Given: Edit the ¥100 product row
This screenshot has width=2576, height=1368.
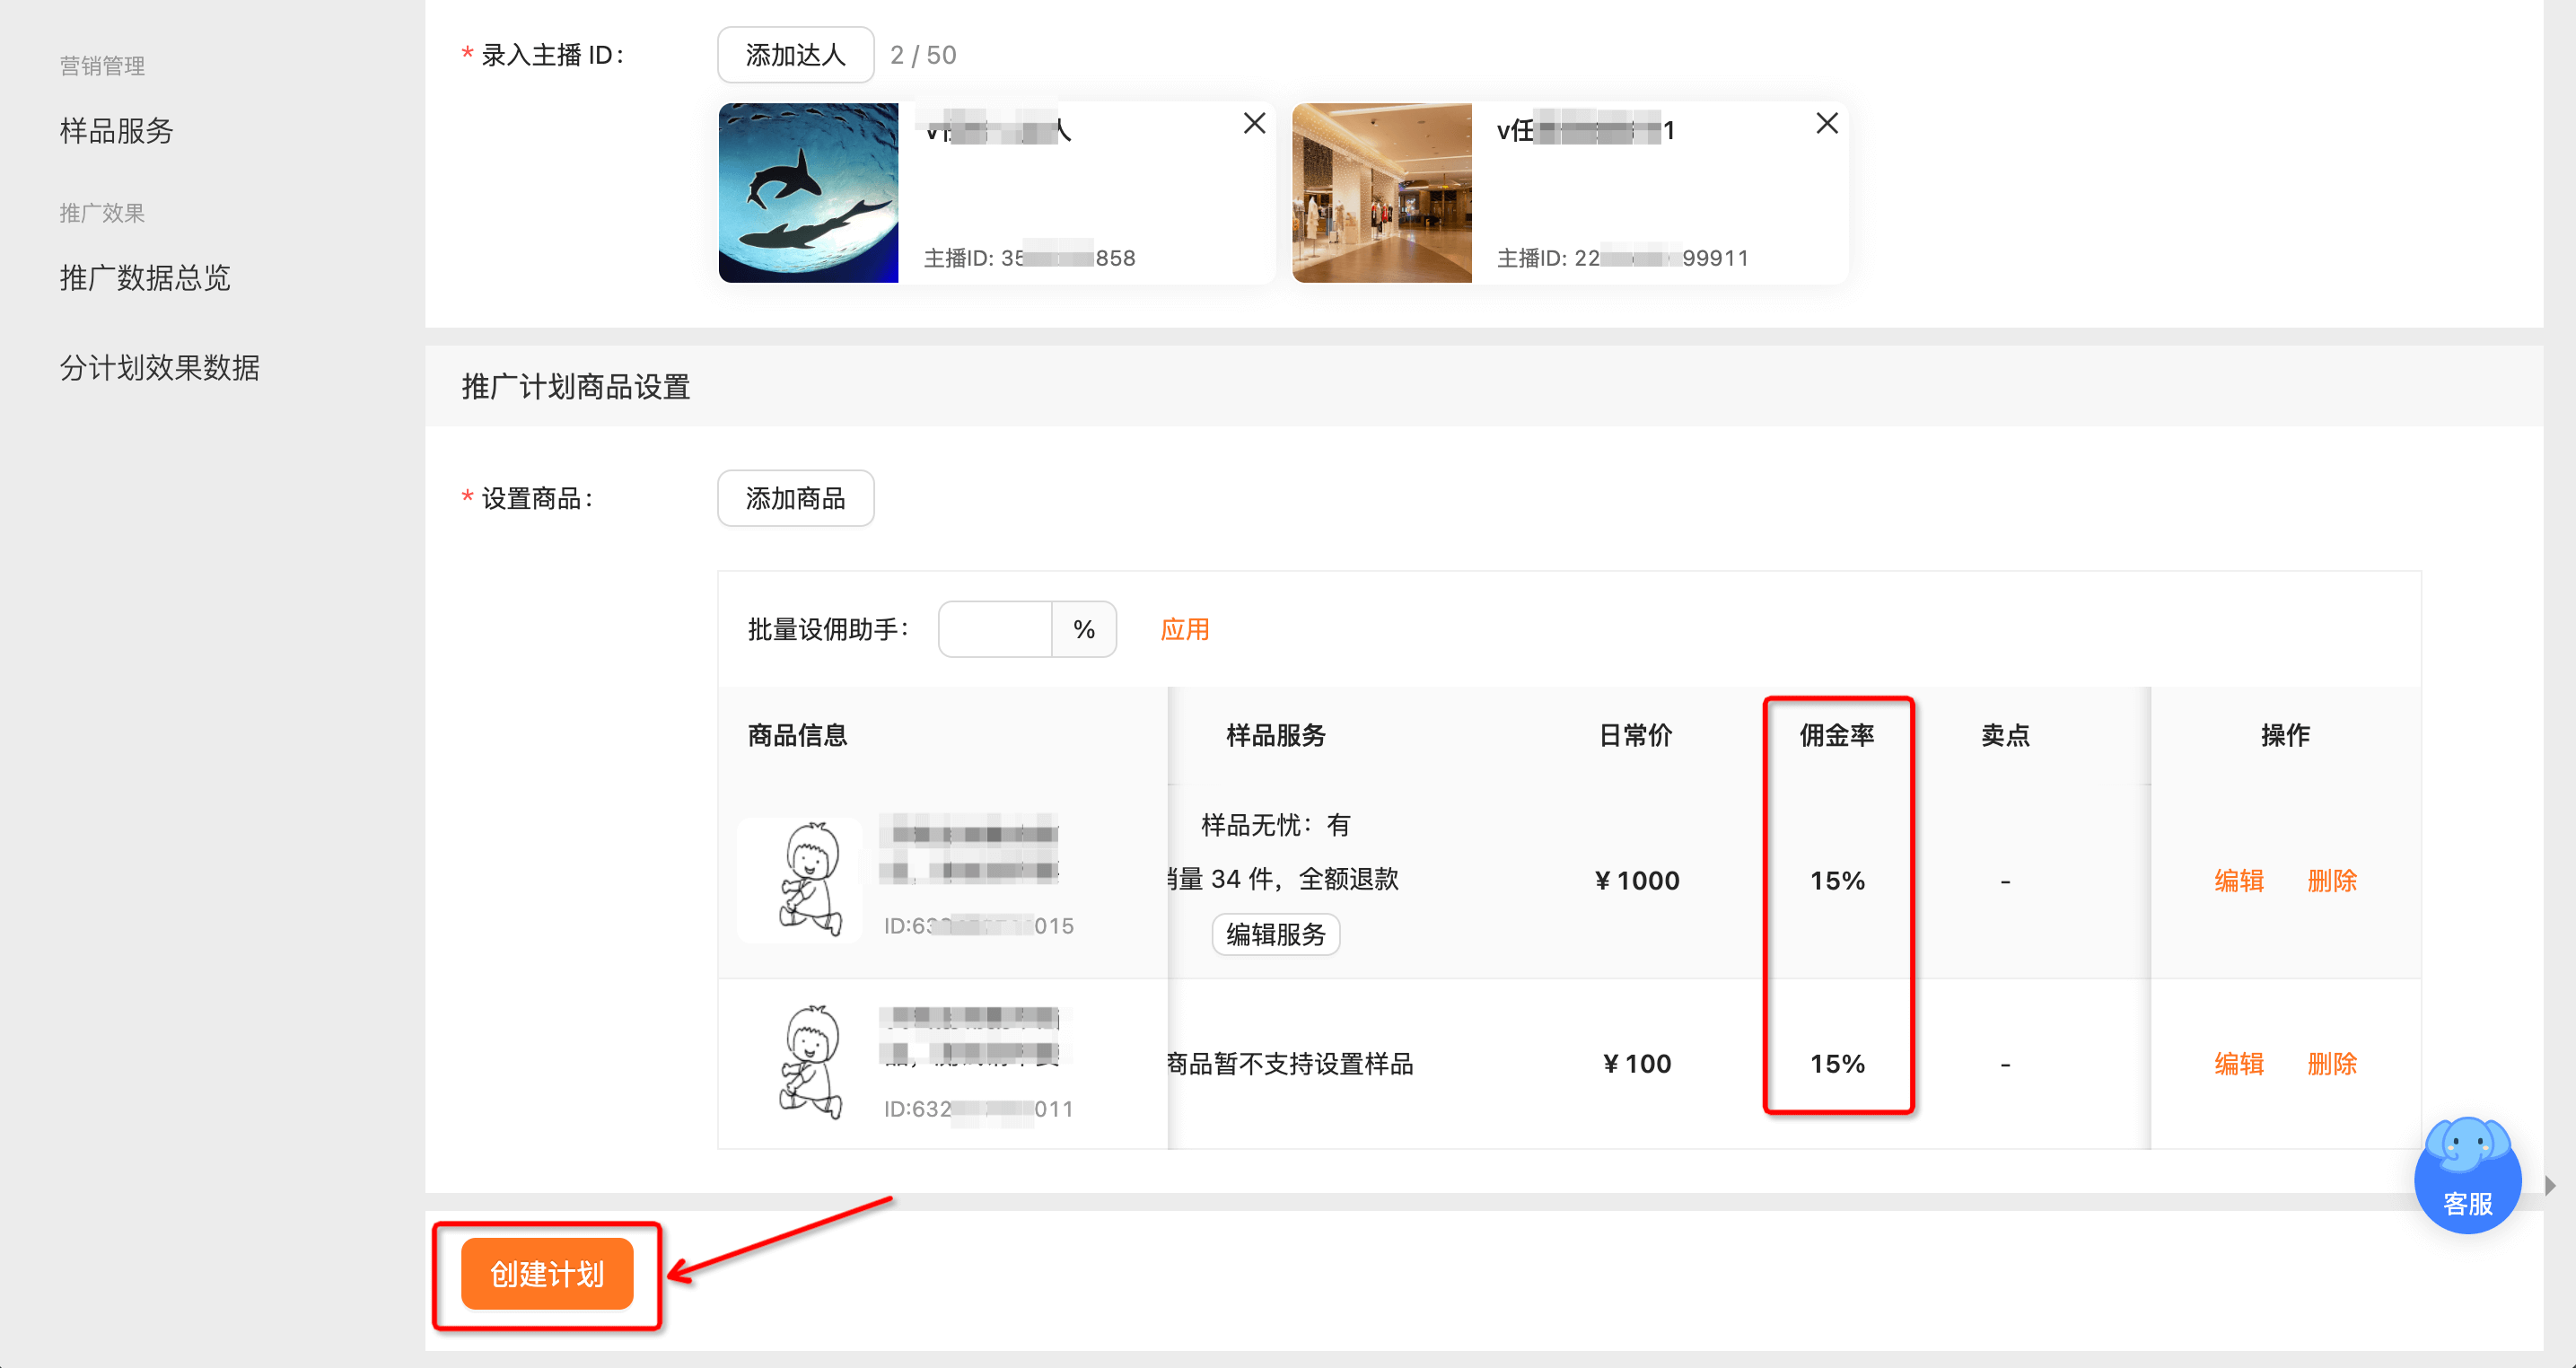Looking at the screenshot, I should pyautogui.click(x=2238, y=1063).
